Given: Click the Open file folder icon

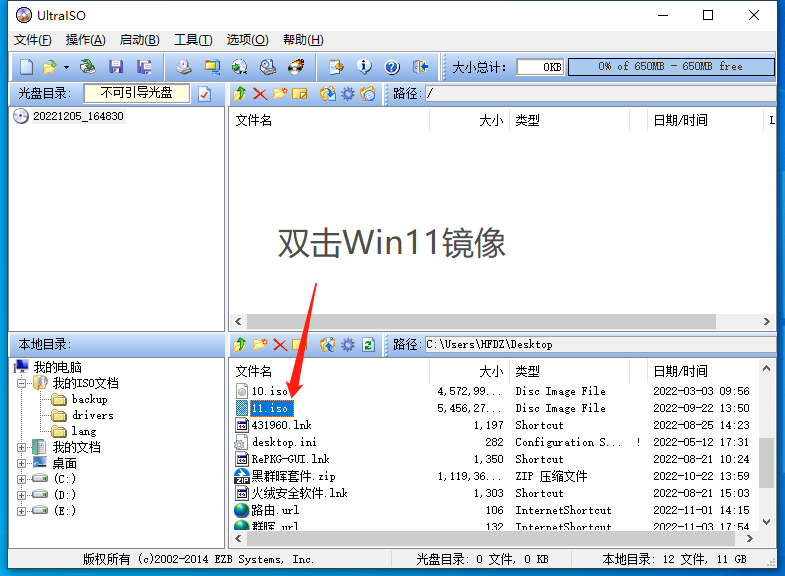Looking at the screenshot, I should [x=50, y=67].
